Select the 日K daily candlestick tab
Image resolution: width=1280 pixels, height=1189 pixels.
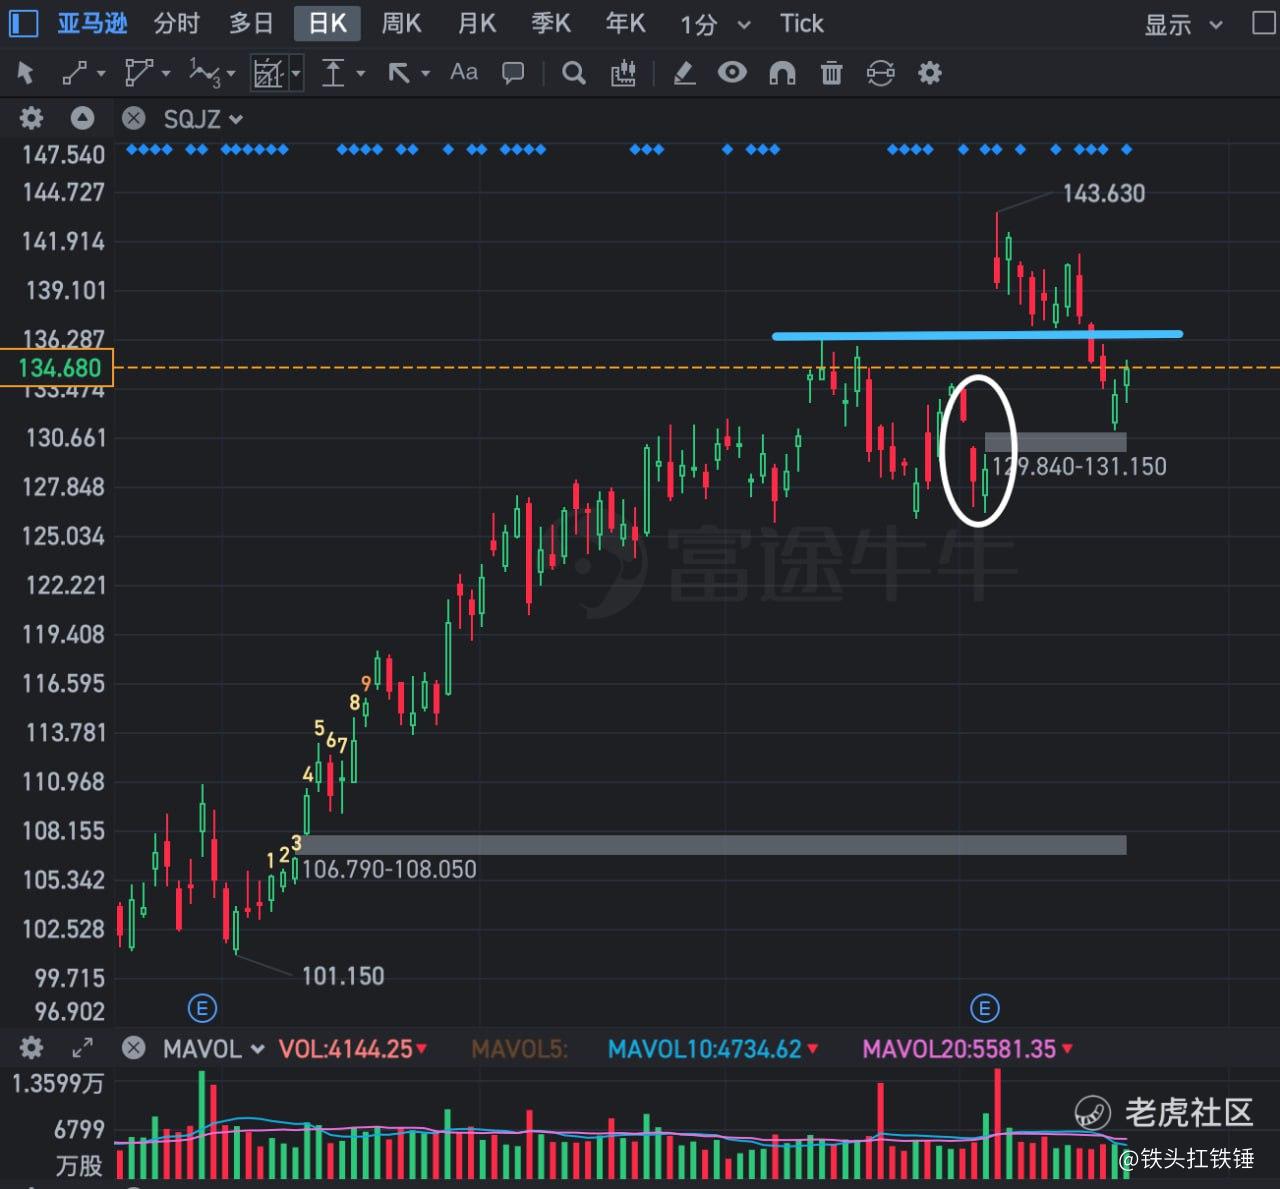point(327,23)
